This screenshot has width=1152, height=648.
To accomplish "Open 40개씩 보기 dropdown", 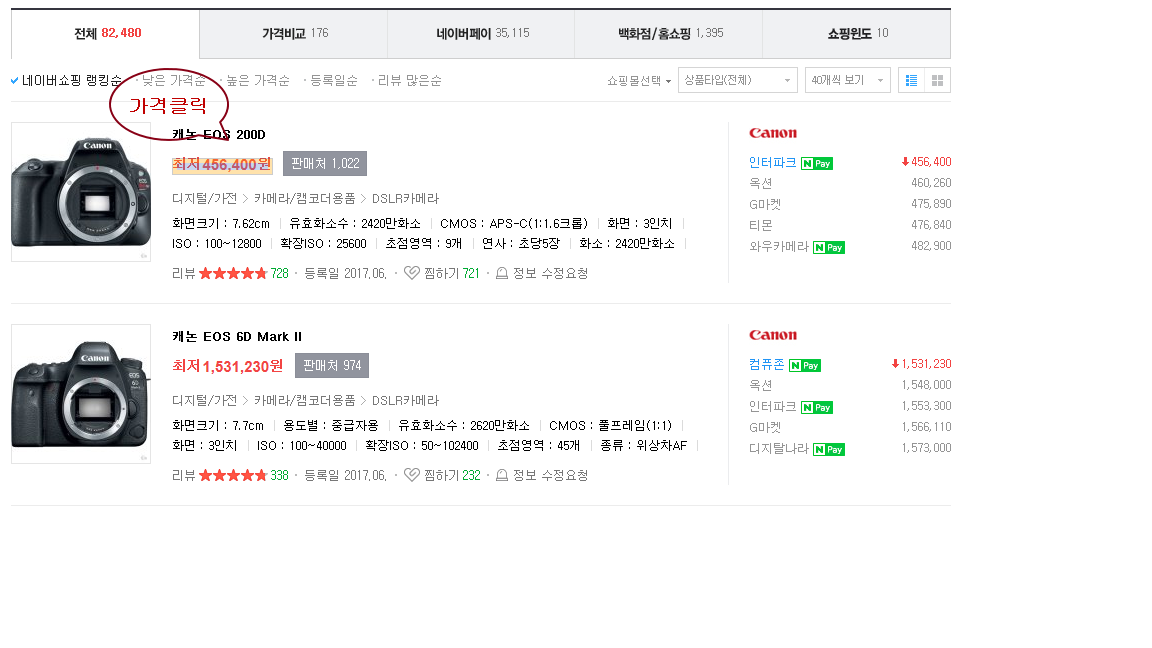I will click(x=848, y=80).
